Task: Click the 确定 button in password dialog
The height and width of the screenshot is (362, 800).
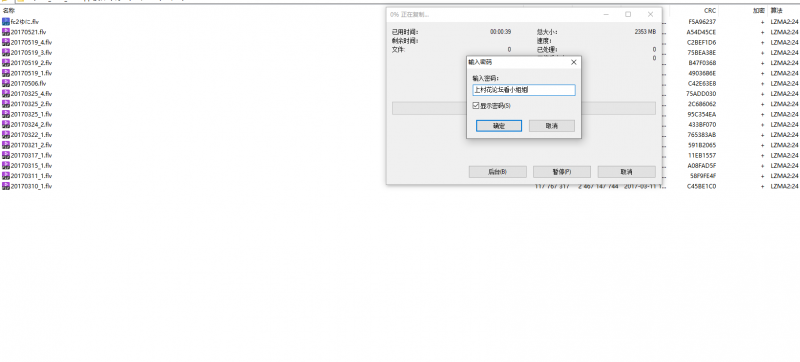Action: pyautogui.click(x=498, y=126)
